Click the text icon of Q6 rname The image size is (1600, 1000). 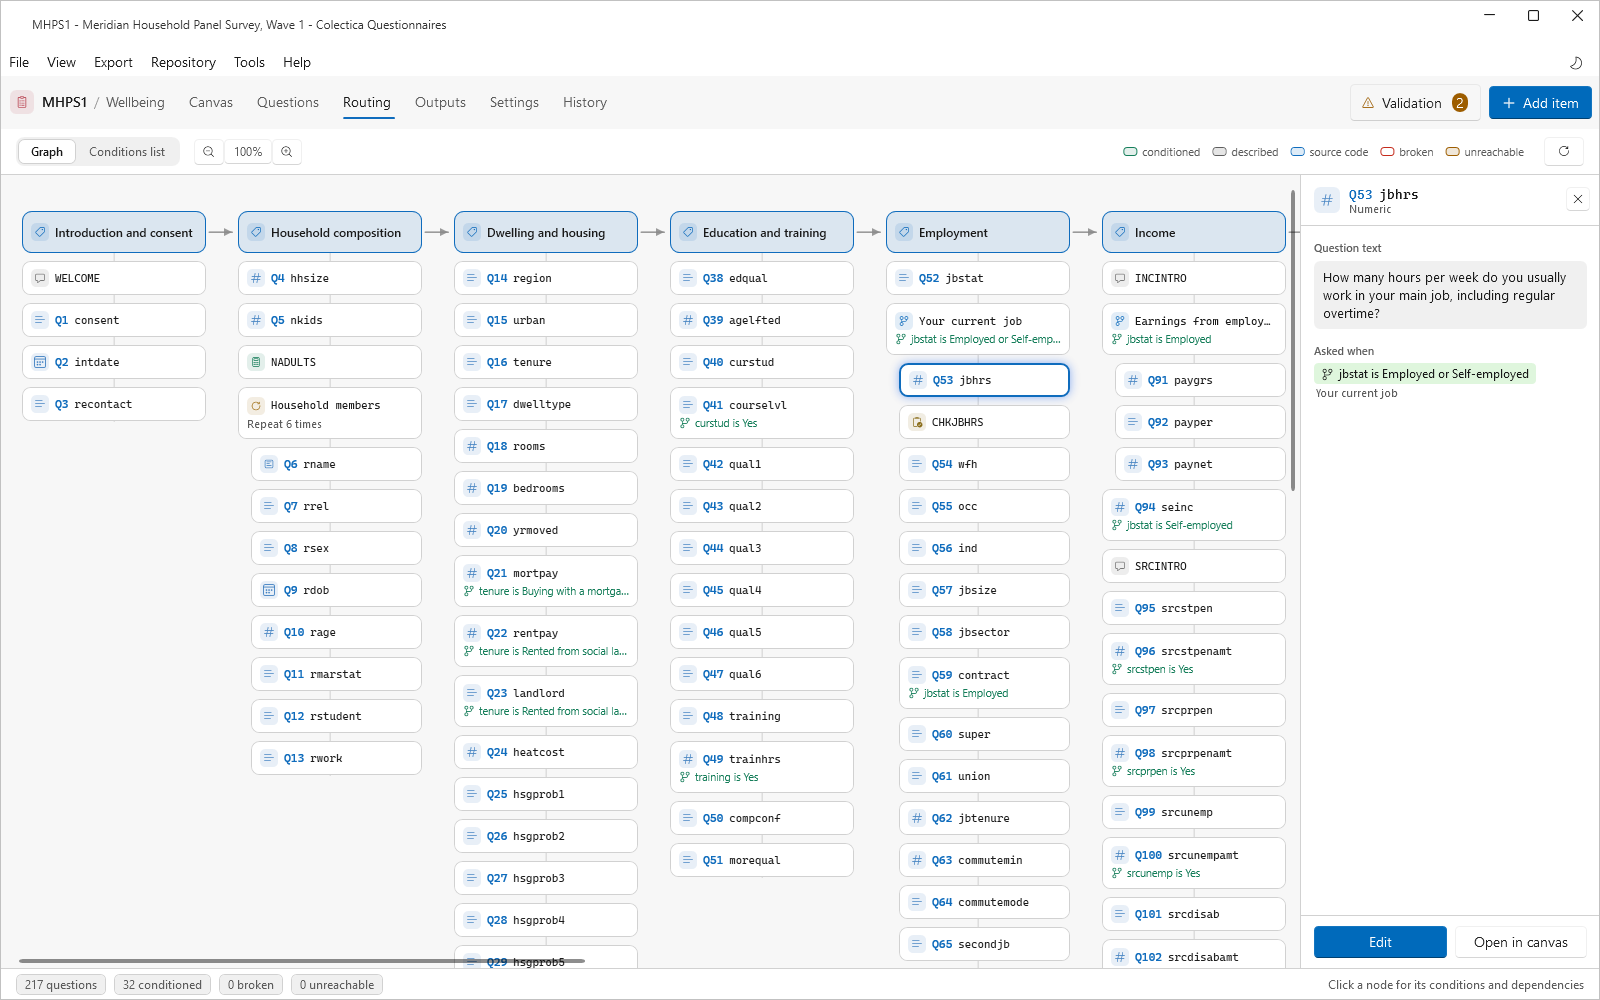[x=269, y=464]
